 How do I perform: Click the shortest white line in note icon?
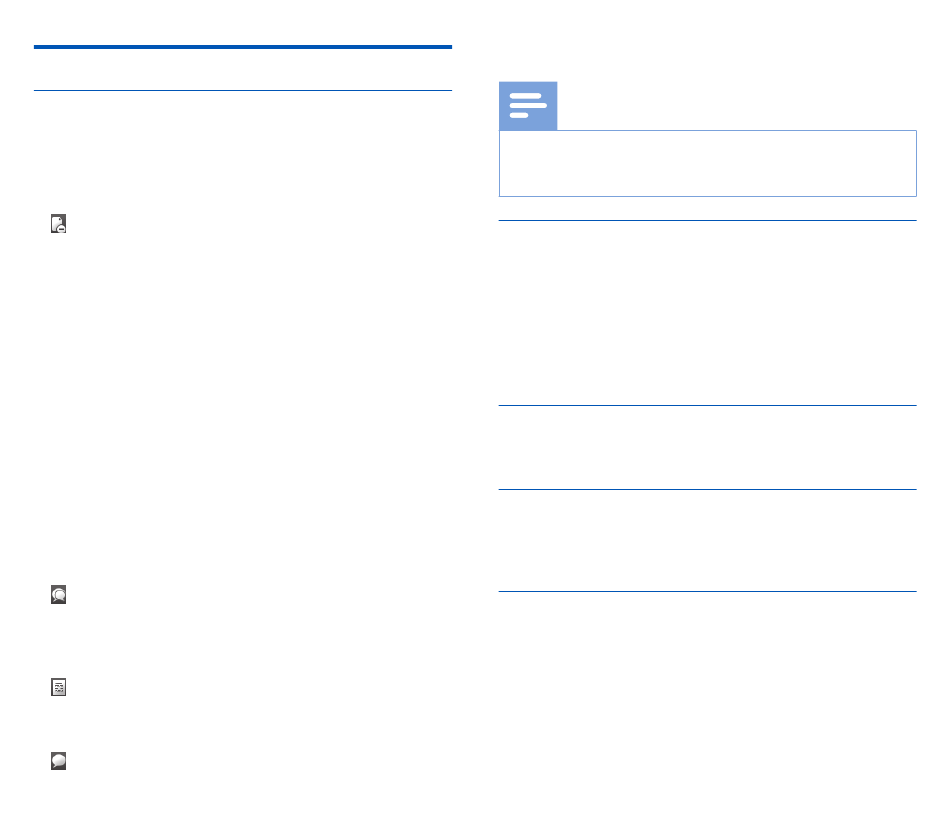pos(519,115)
